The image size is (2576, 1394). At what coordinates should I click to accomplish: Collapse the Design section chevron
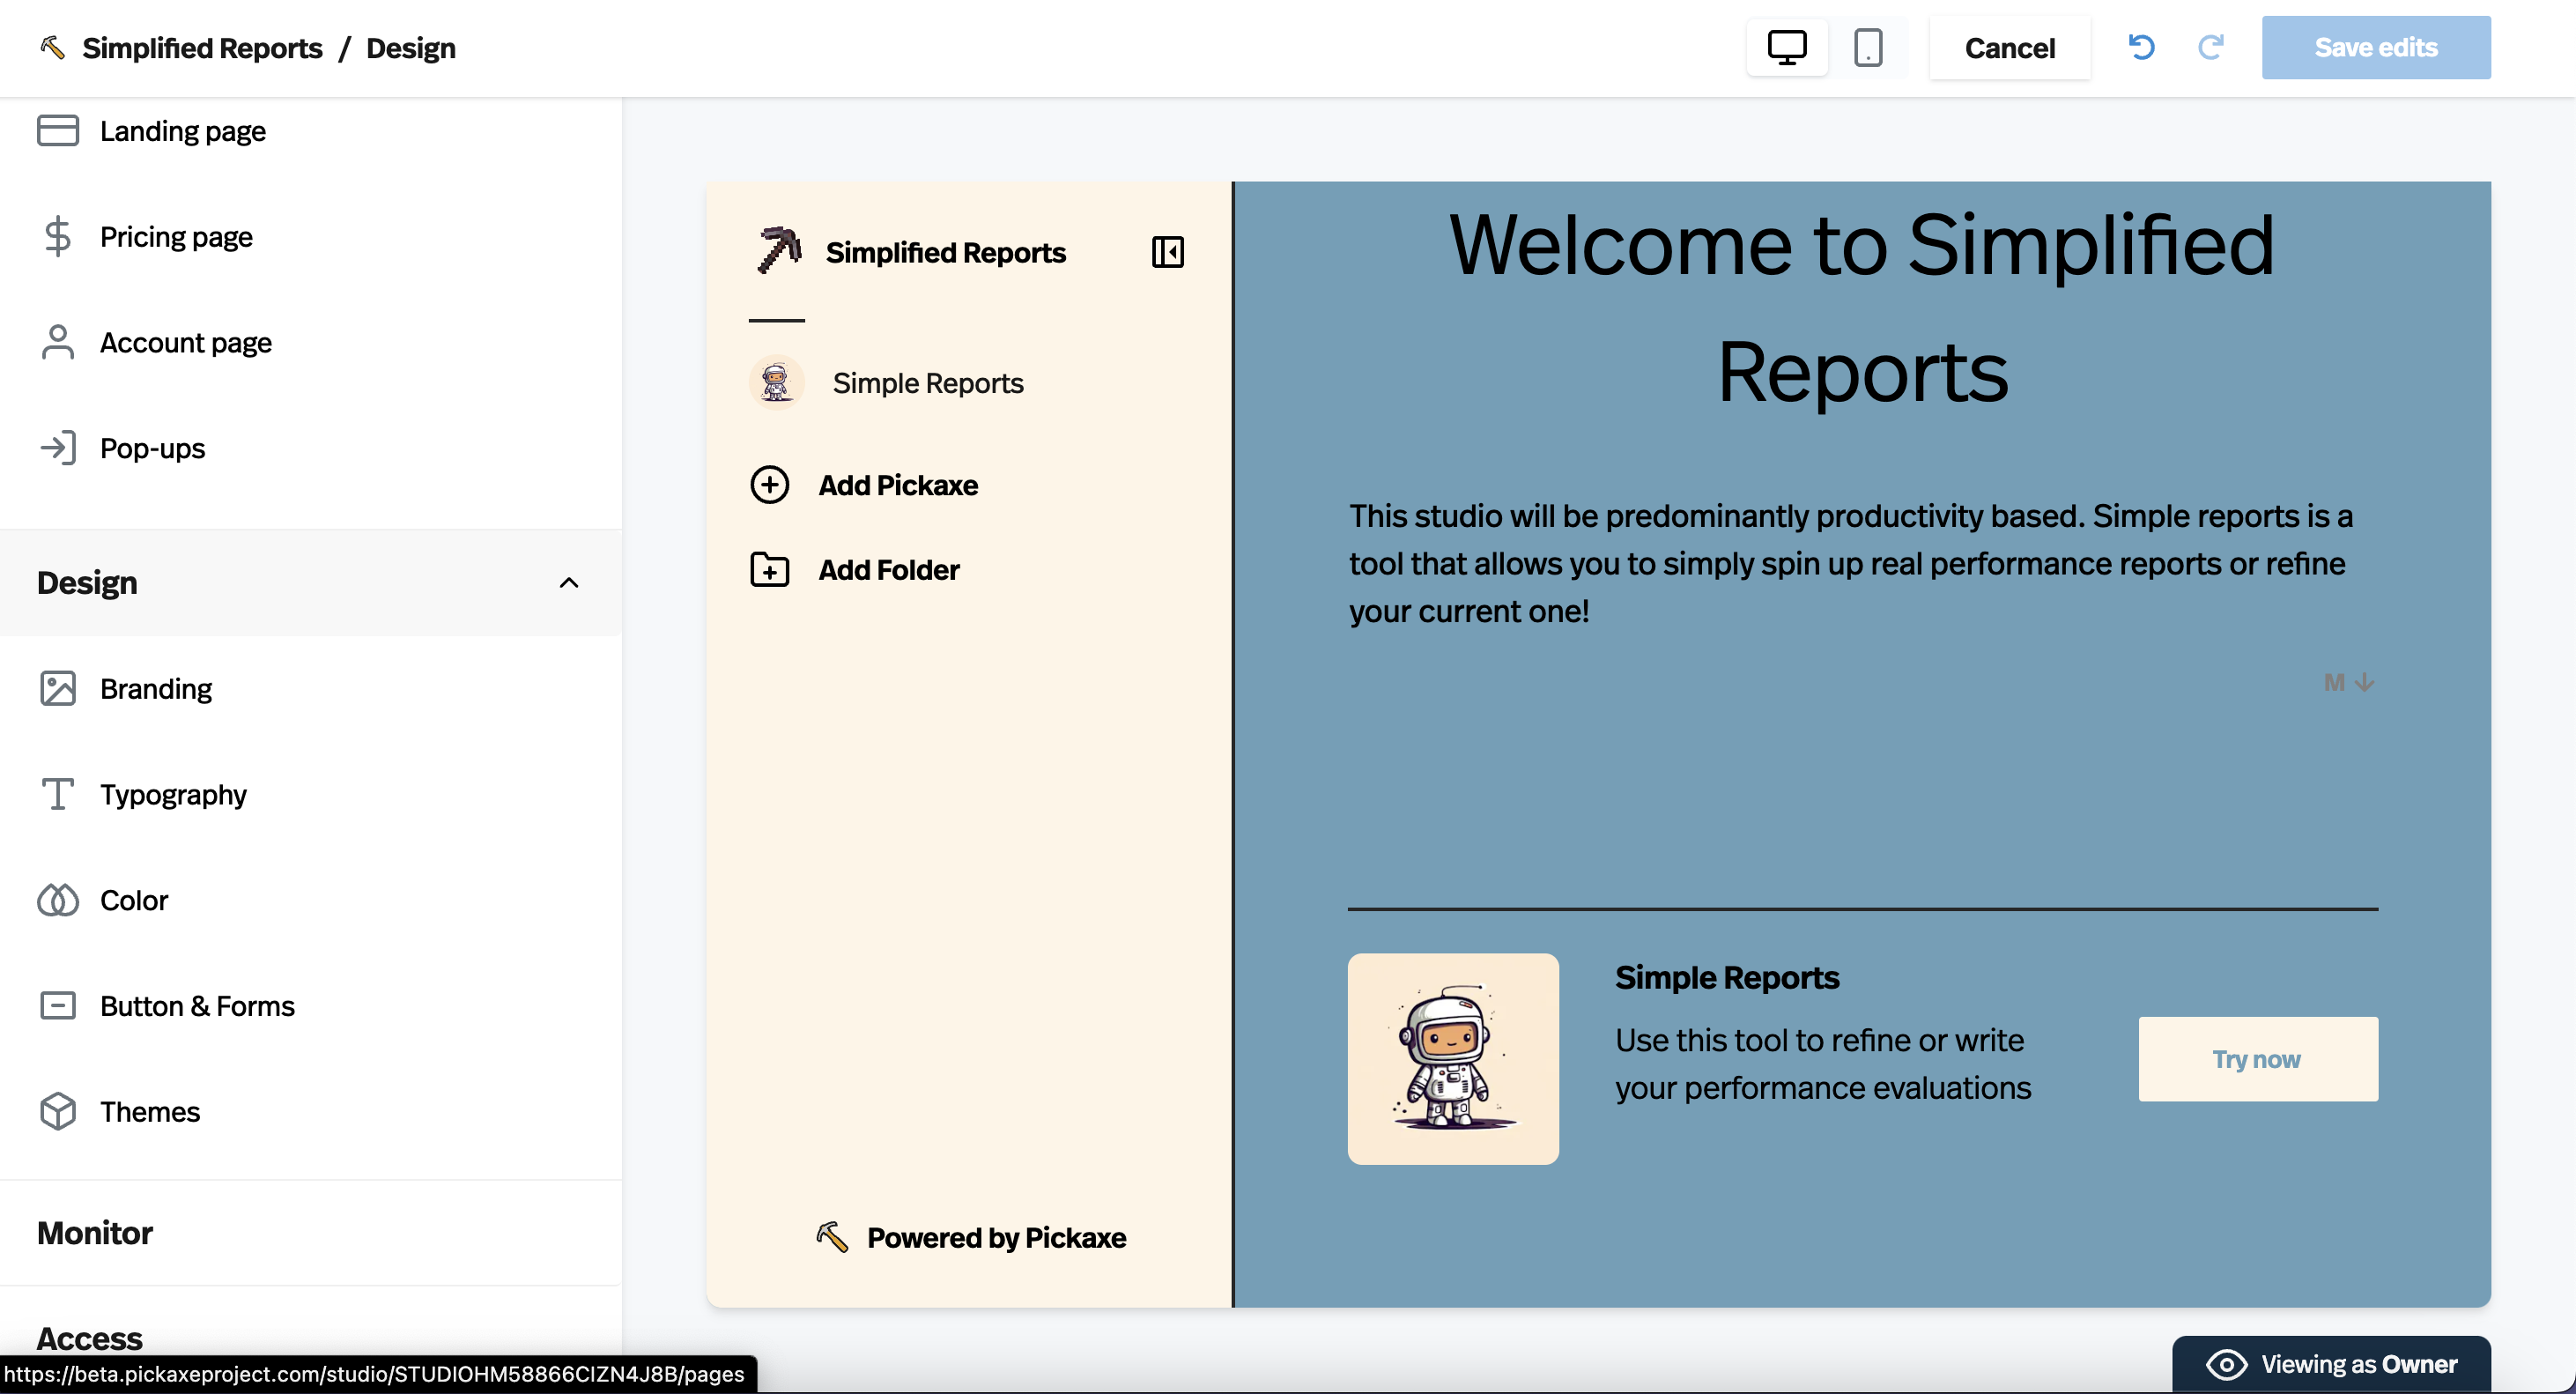click(569, 583)
